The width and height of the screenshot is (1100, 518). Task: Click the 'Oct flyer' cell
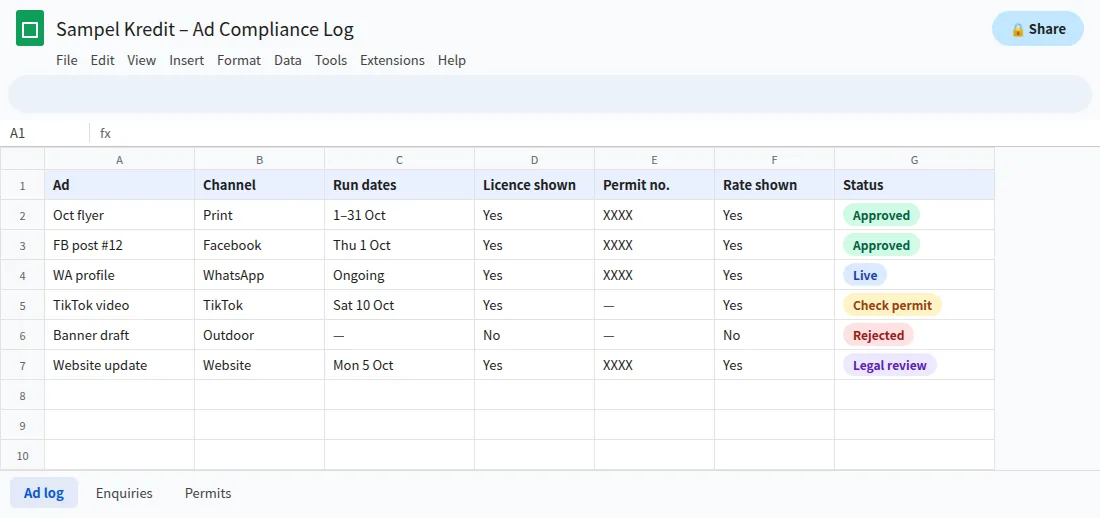pos(119,215)
